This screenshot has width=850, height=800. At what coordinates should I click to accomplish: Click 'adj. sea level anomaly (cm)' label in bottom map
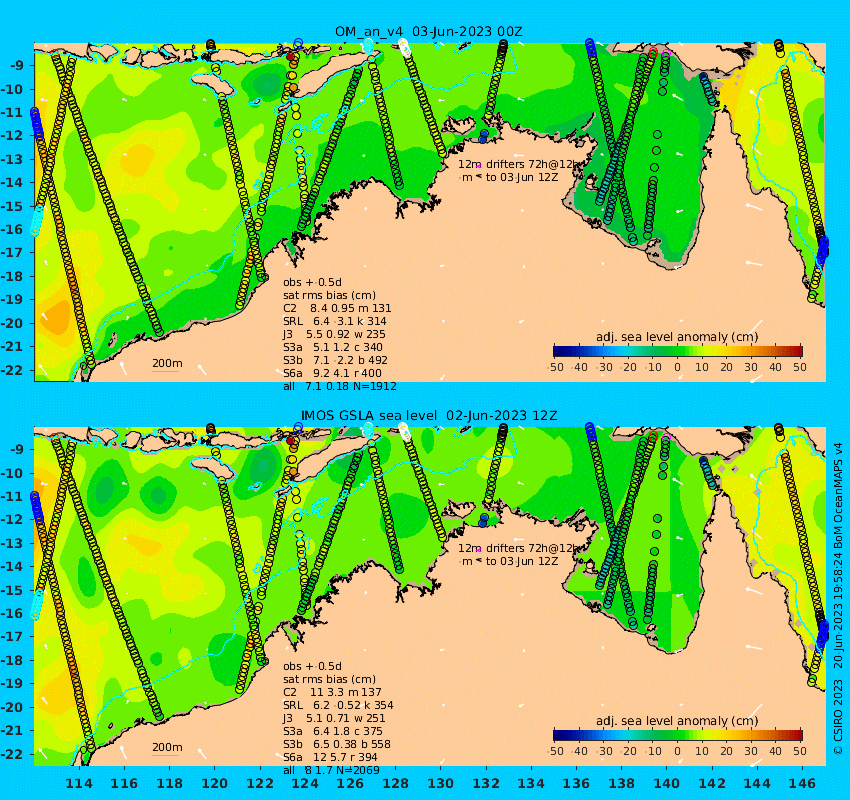coord(677,721)
